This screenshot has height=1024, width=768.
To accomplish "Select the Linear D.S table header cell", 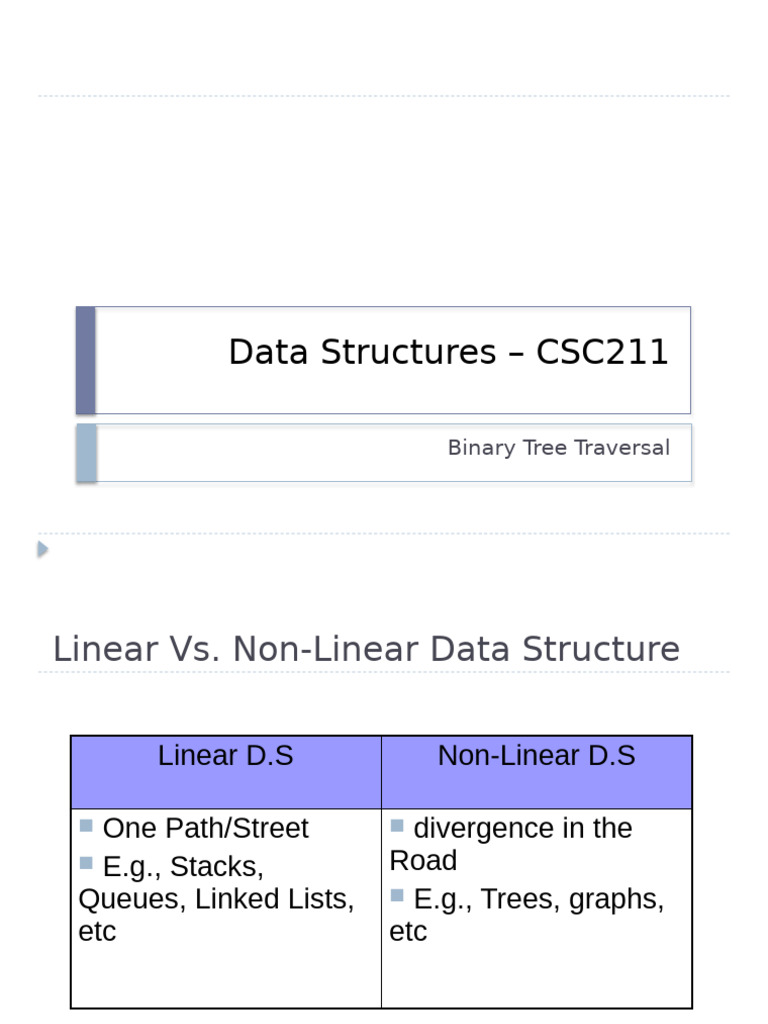I will pyautogui.click(x=226, y=757).
